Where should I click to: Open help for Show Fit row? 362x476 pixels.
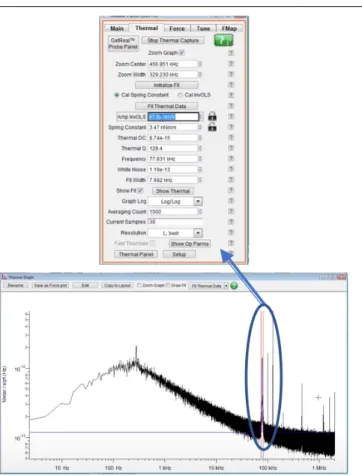(231, 191)
